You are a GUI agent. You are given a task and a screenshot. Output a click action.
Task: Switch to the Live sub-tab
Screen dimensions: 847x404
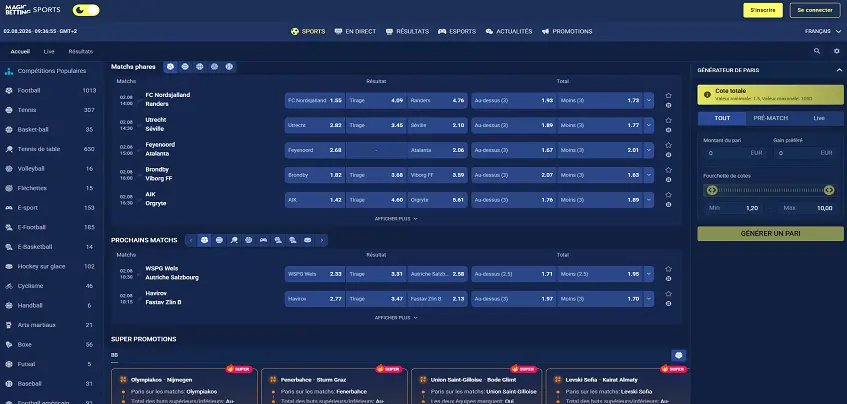tap(49, 52)
